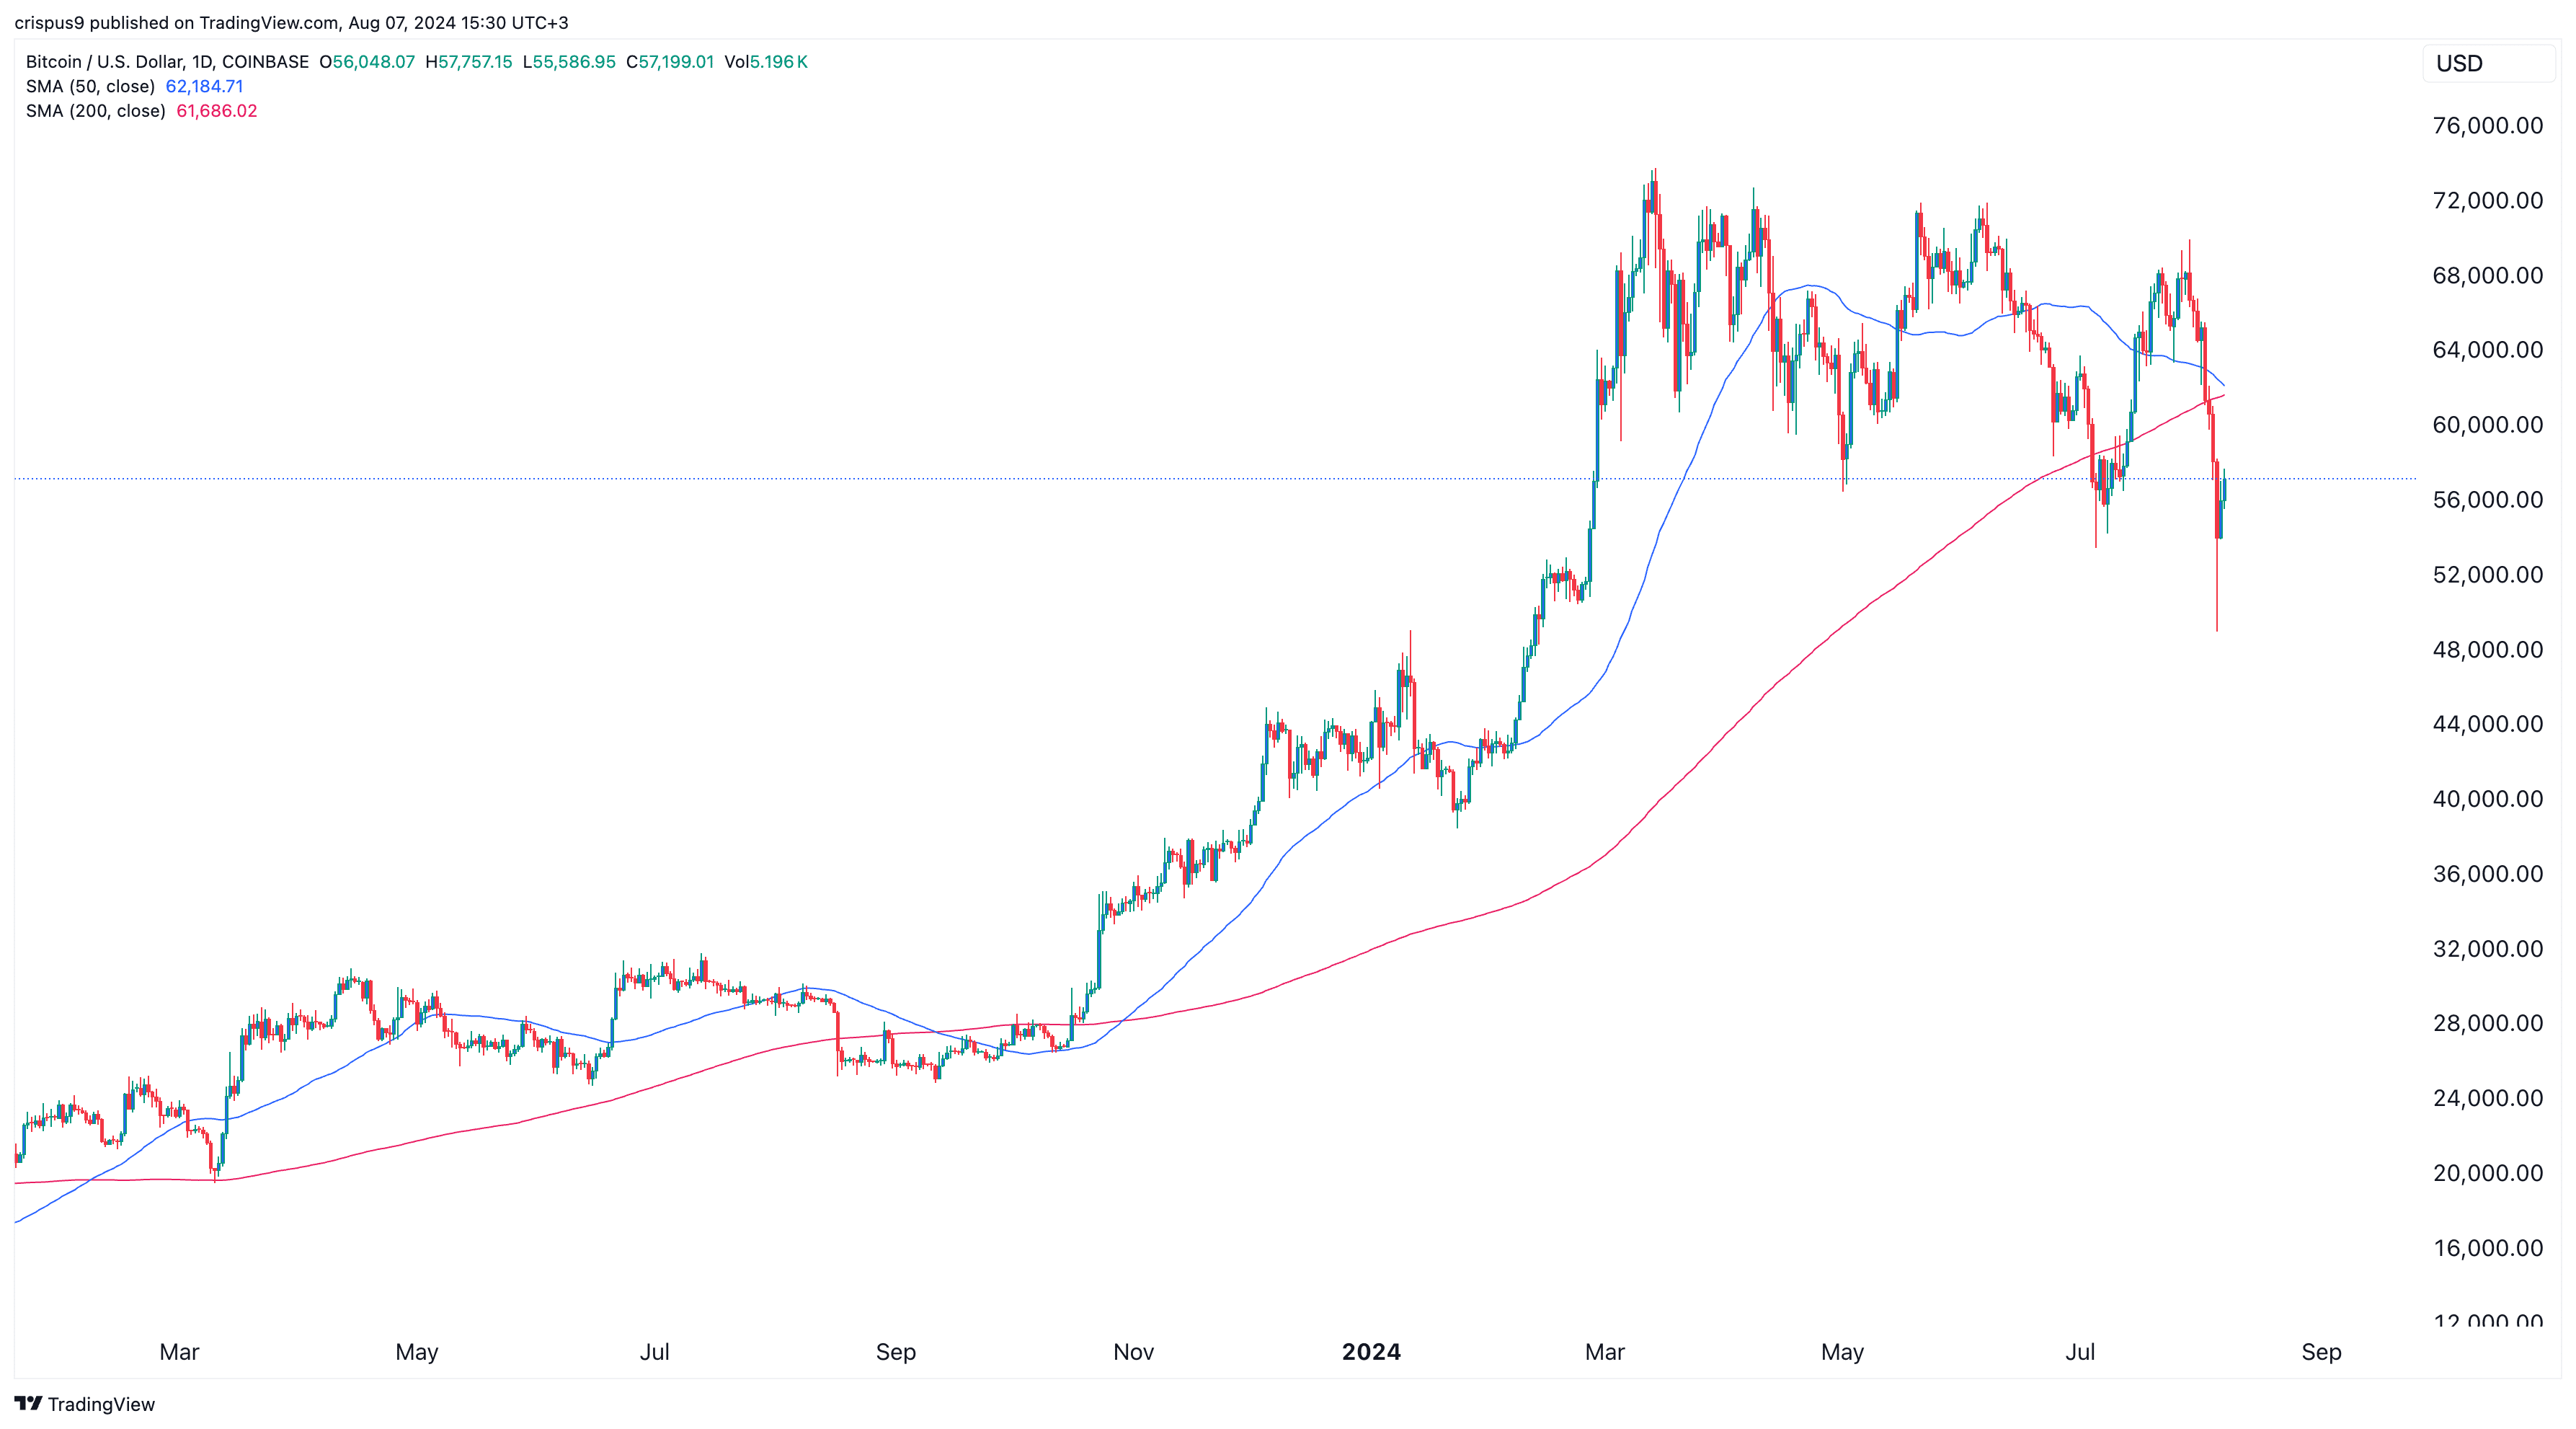Click the 44,000.00 price axis label
Screen dimensions: 2576x1429
click(2488, 723)
